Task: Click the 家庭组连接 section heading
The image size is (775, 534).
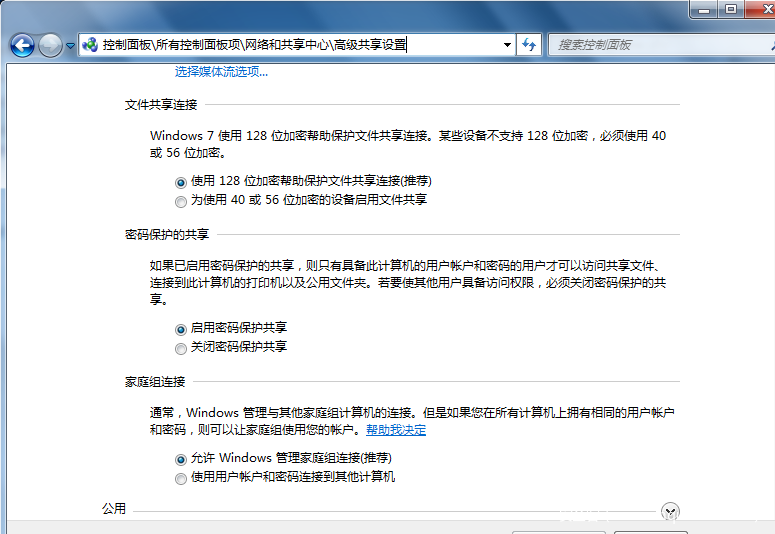Action: pos(155,381)
